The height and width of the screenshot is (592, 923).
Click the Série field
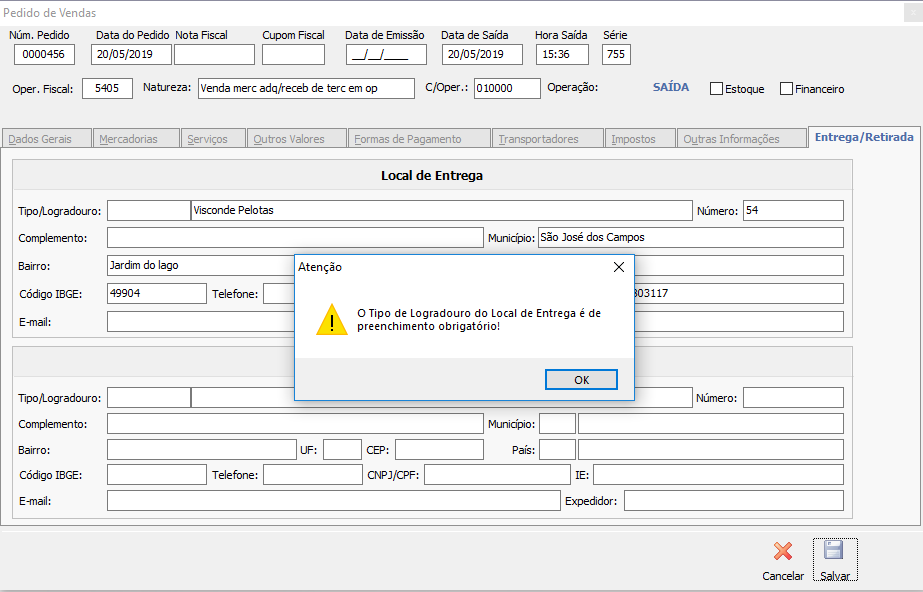[x=616, y=55]
